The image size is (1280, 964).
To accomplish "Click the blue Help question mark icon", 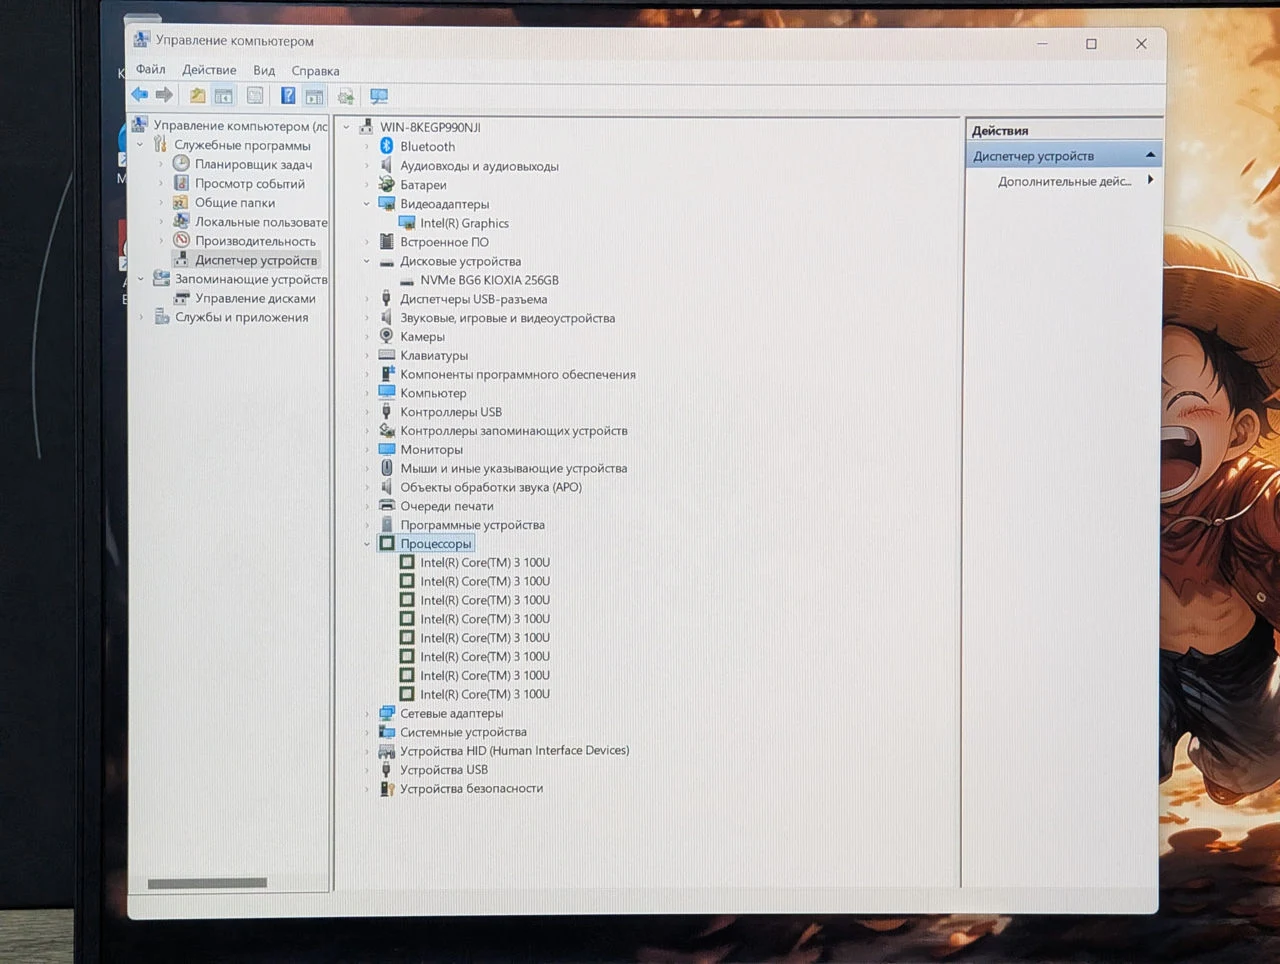I will (x=288, y=96).
